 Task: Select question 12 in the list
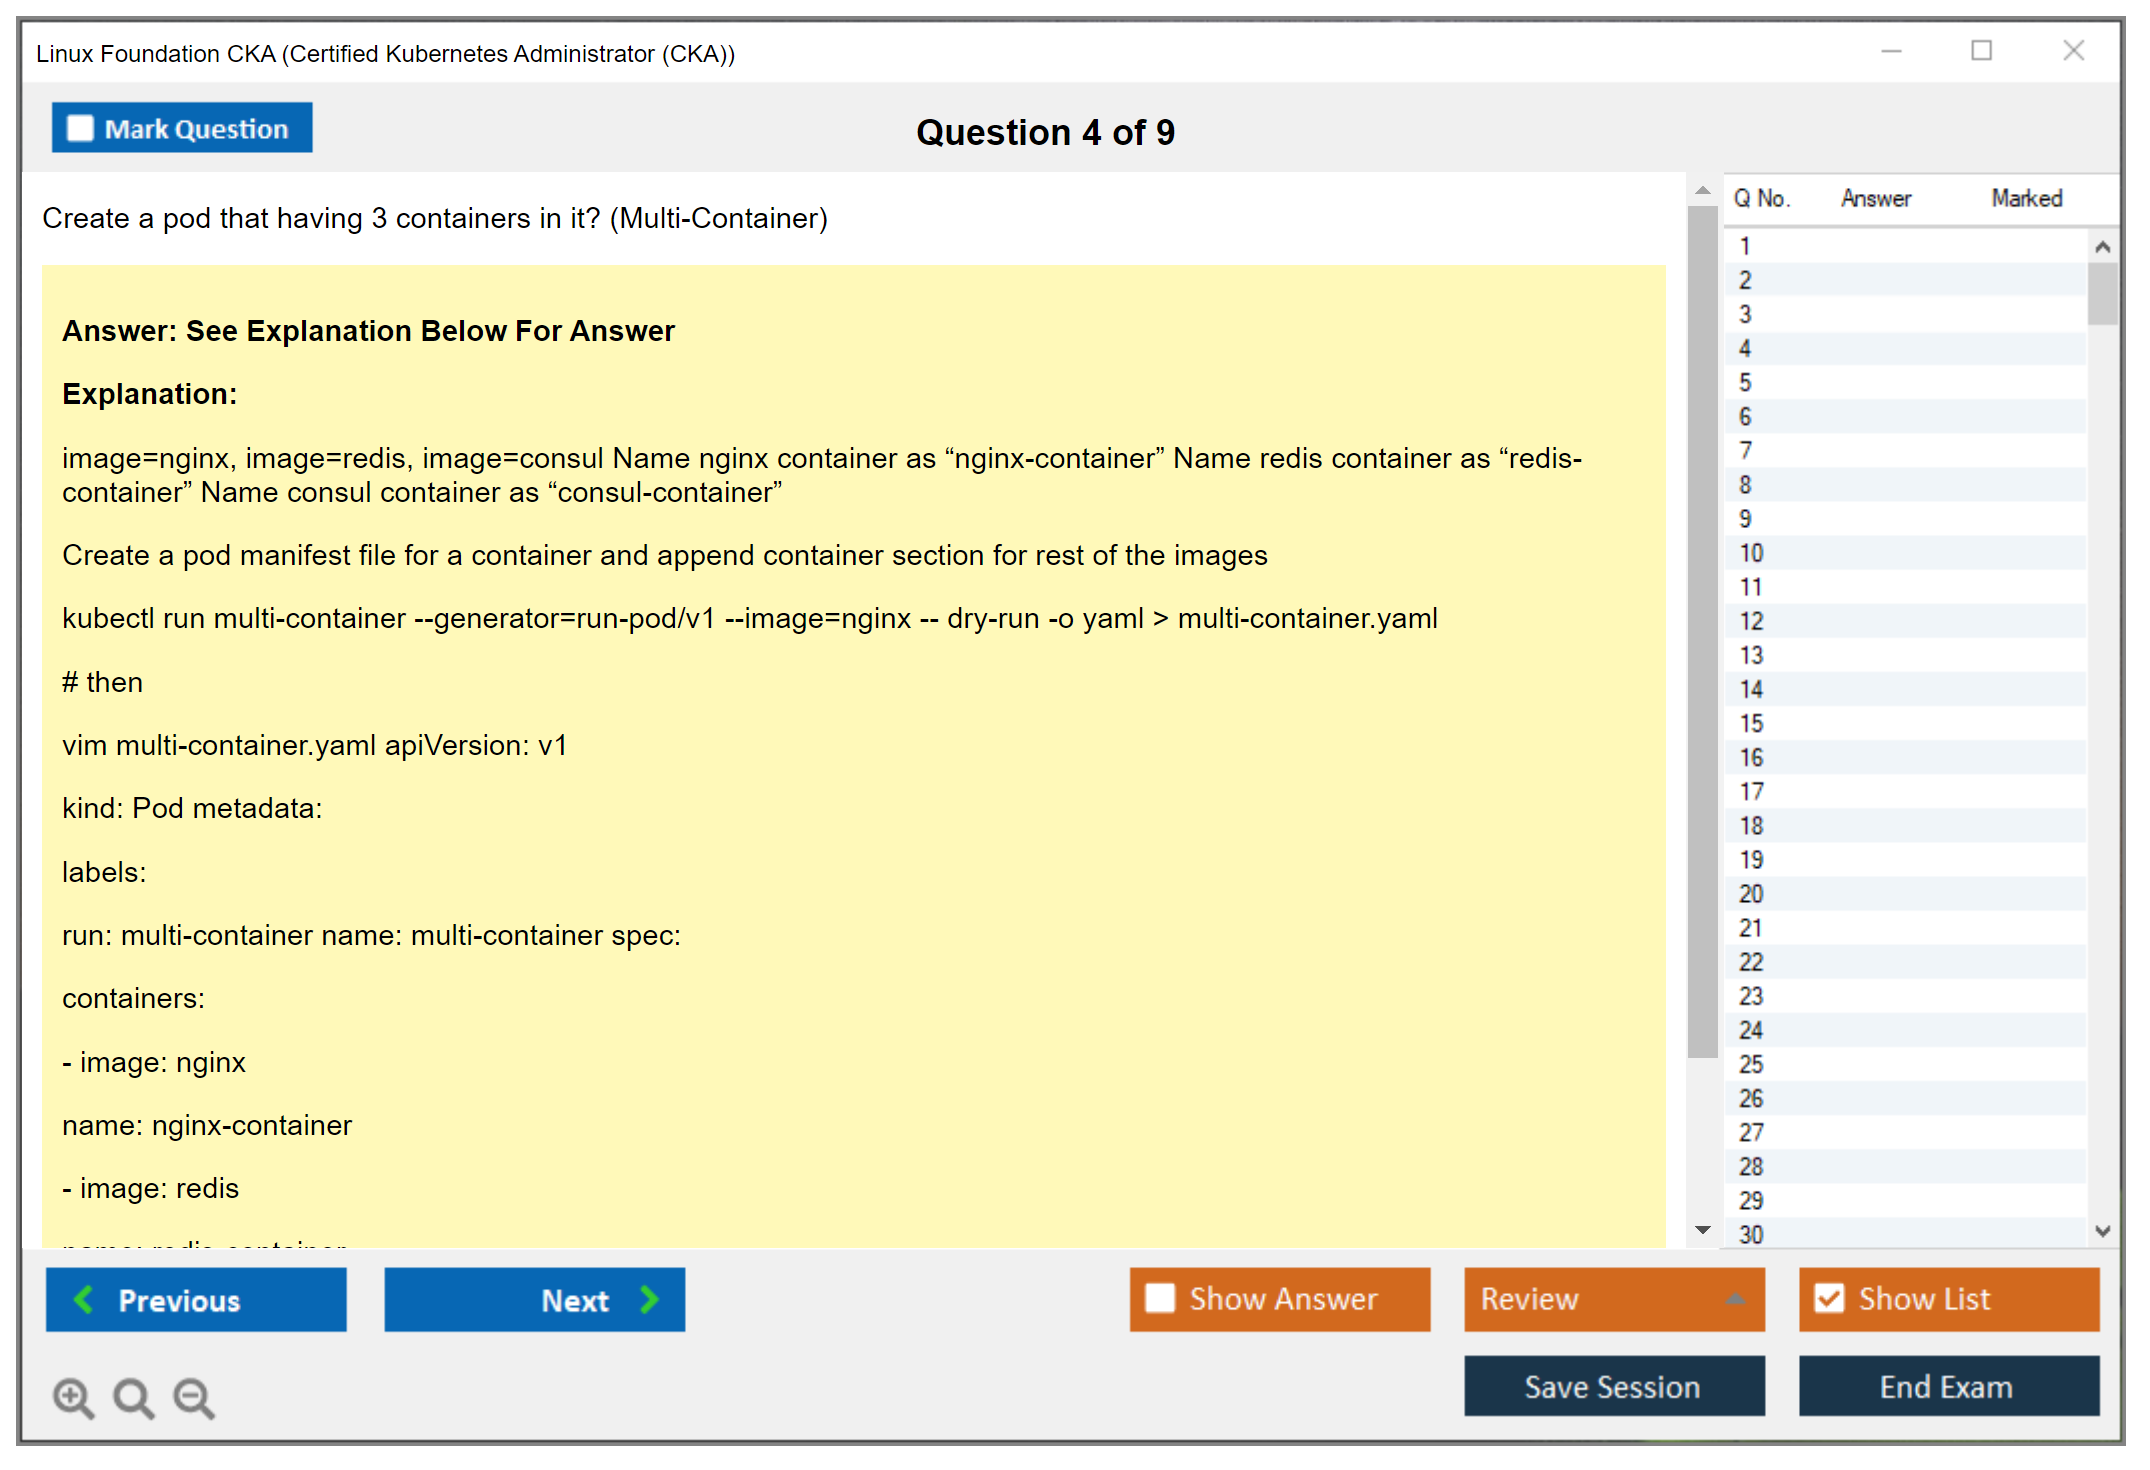(1751, 621)
